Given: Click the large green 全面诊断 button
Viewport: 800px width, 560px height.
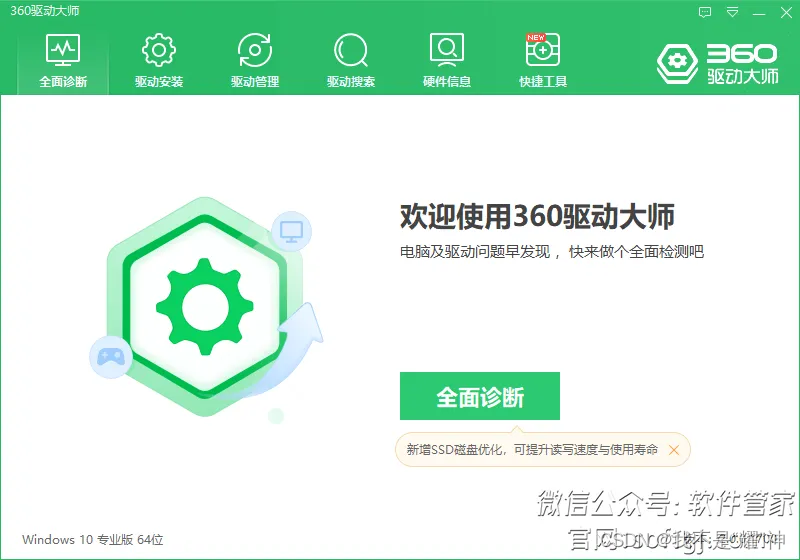Looking at the screenshot, I should click(480, 396).
